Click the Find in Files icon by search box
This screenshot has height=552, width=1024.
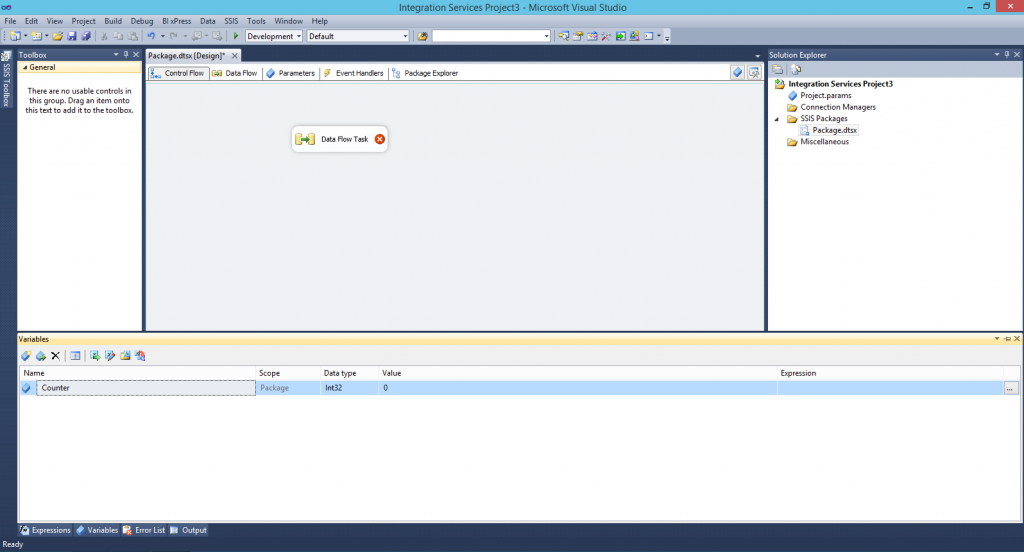(423, 36)
